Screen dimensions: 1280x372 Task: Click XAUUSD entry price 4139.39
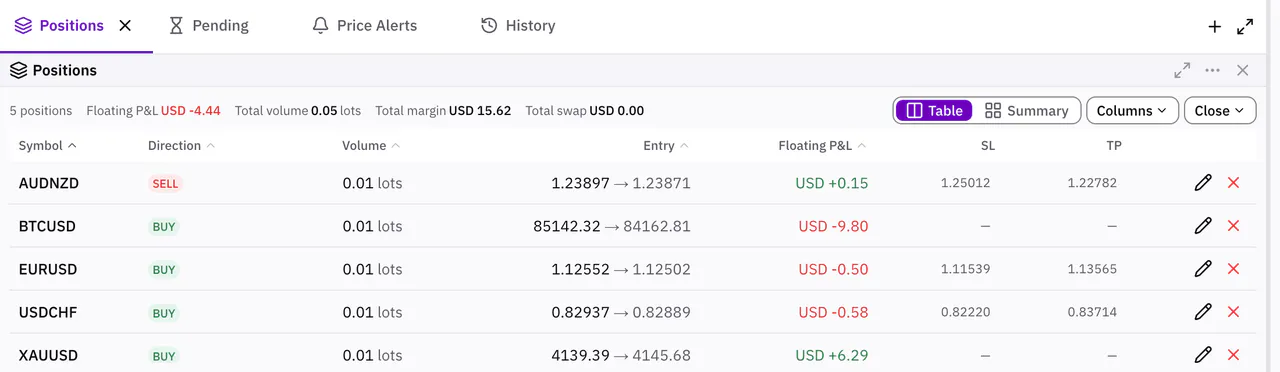point(580,355)
